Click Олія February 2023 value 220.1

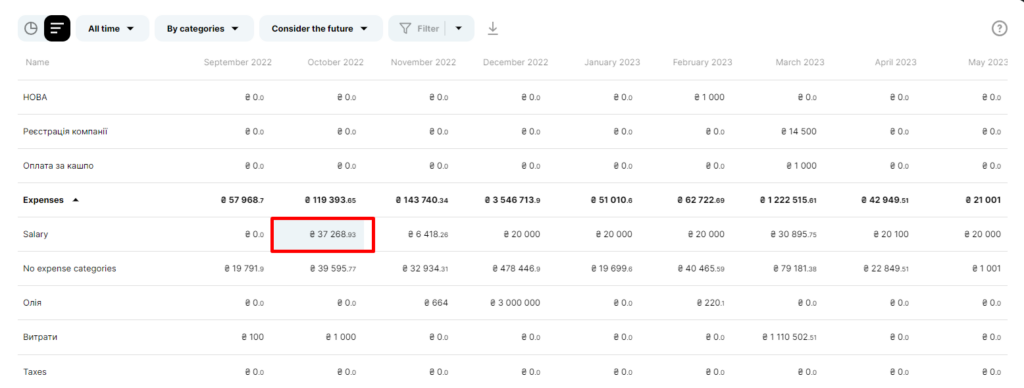711,303
